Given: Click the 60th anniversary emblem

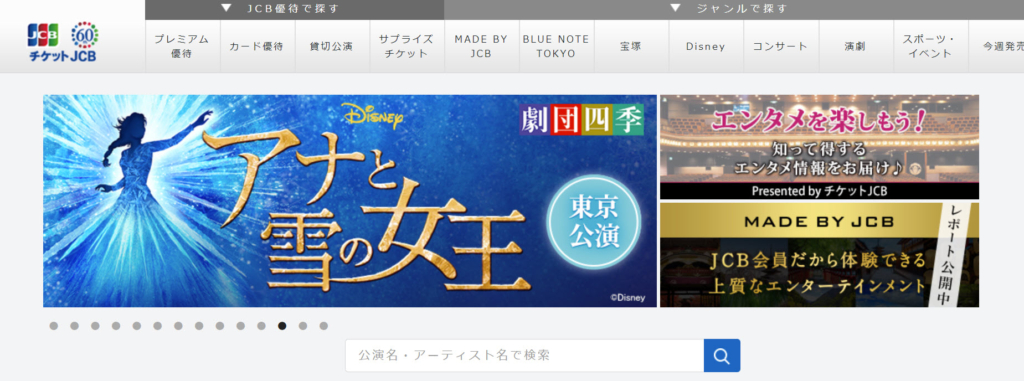Looking at the screenshot, I should (x=84, y=34).
